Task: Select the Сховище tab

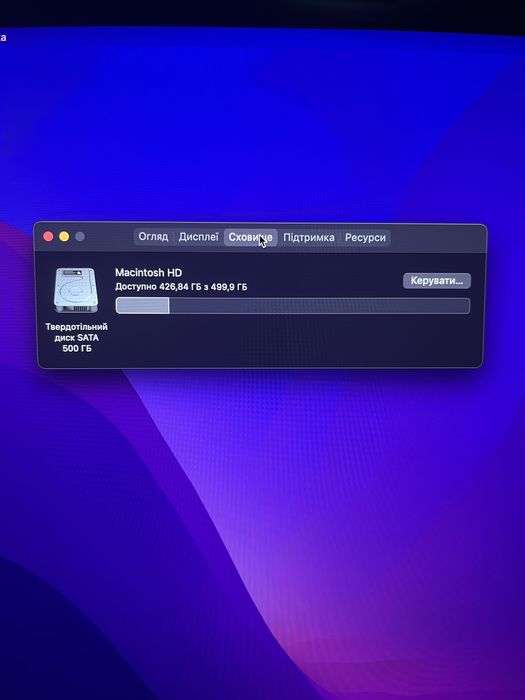Action: click(x=250, y=238)
